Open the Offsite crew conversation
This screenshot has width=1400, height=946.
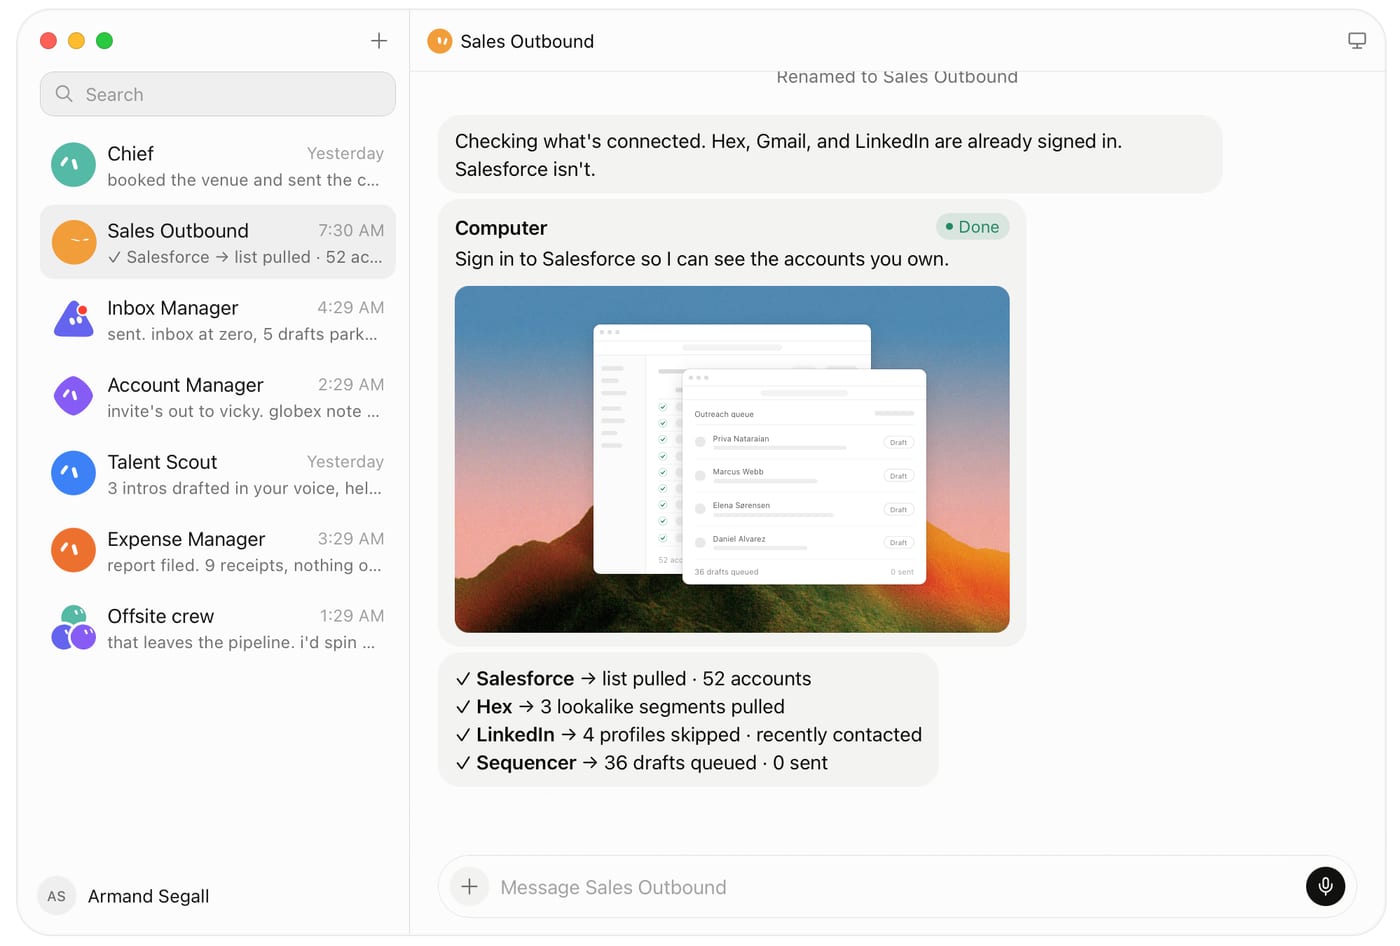218,627
